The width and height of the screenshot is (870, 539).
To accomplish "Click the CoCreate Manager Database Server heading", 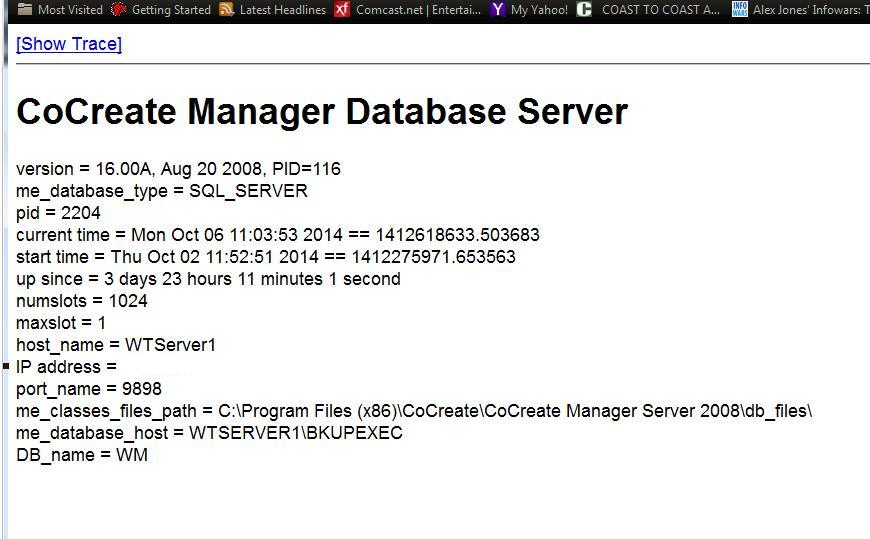I will click(322, 111).
